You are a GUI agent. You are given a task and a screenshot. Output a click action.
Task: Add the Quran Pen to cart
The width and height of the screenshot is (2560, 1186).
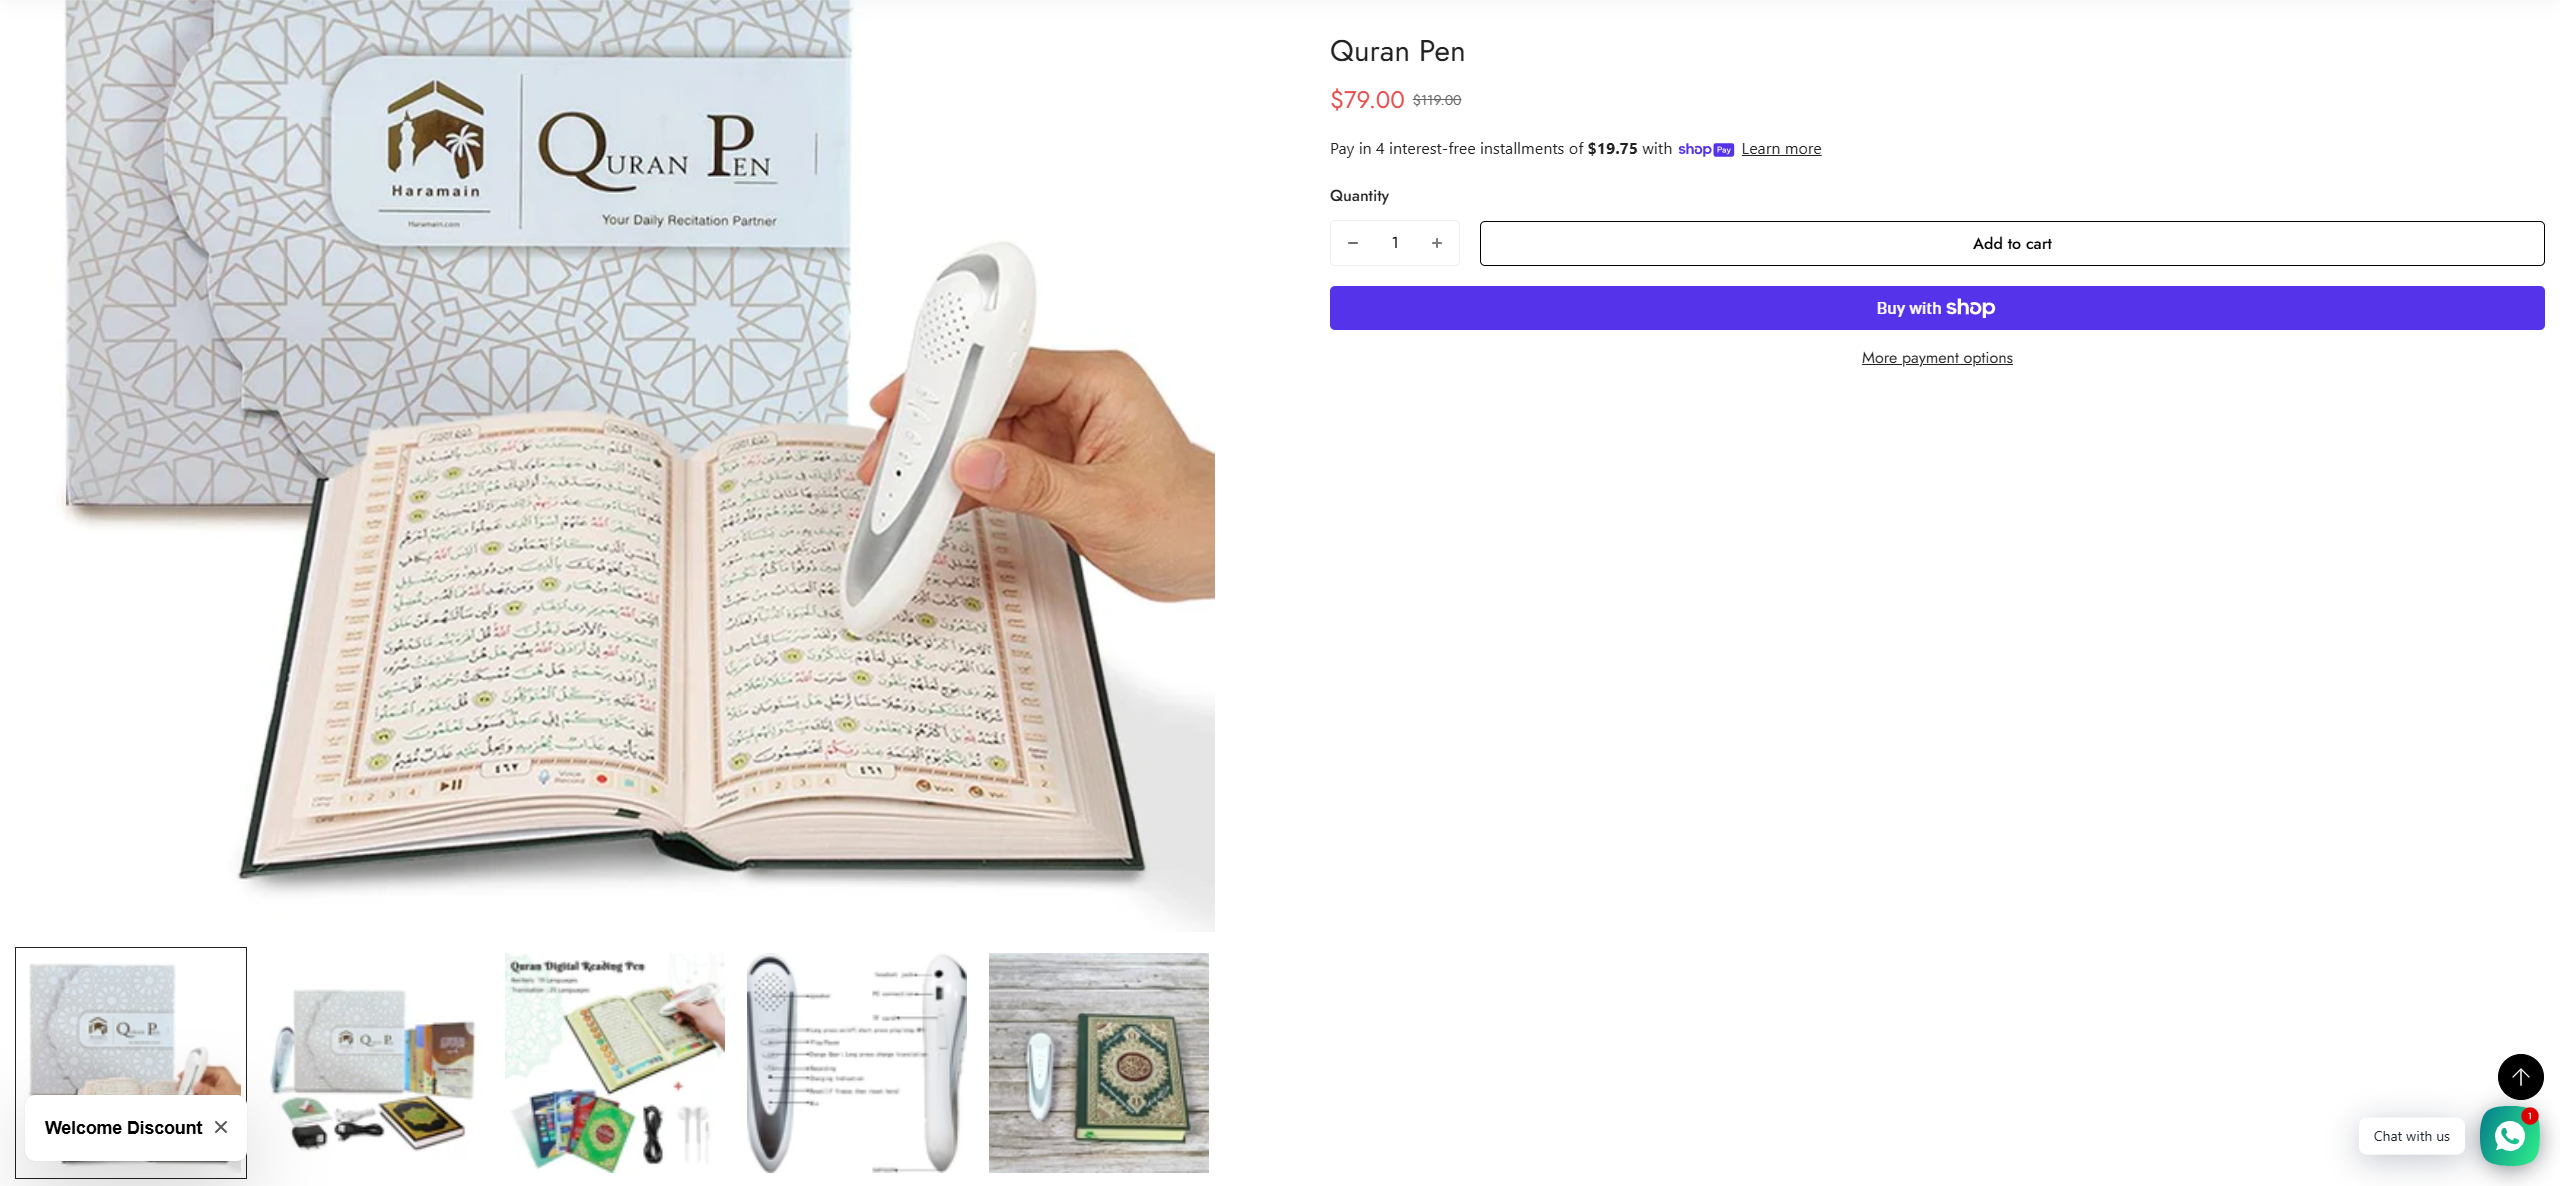click(x=2012, y=243)
